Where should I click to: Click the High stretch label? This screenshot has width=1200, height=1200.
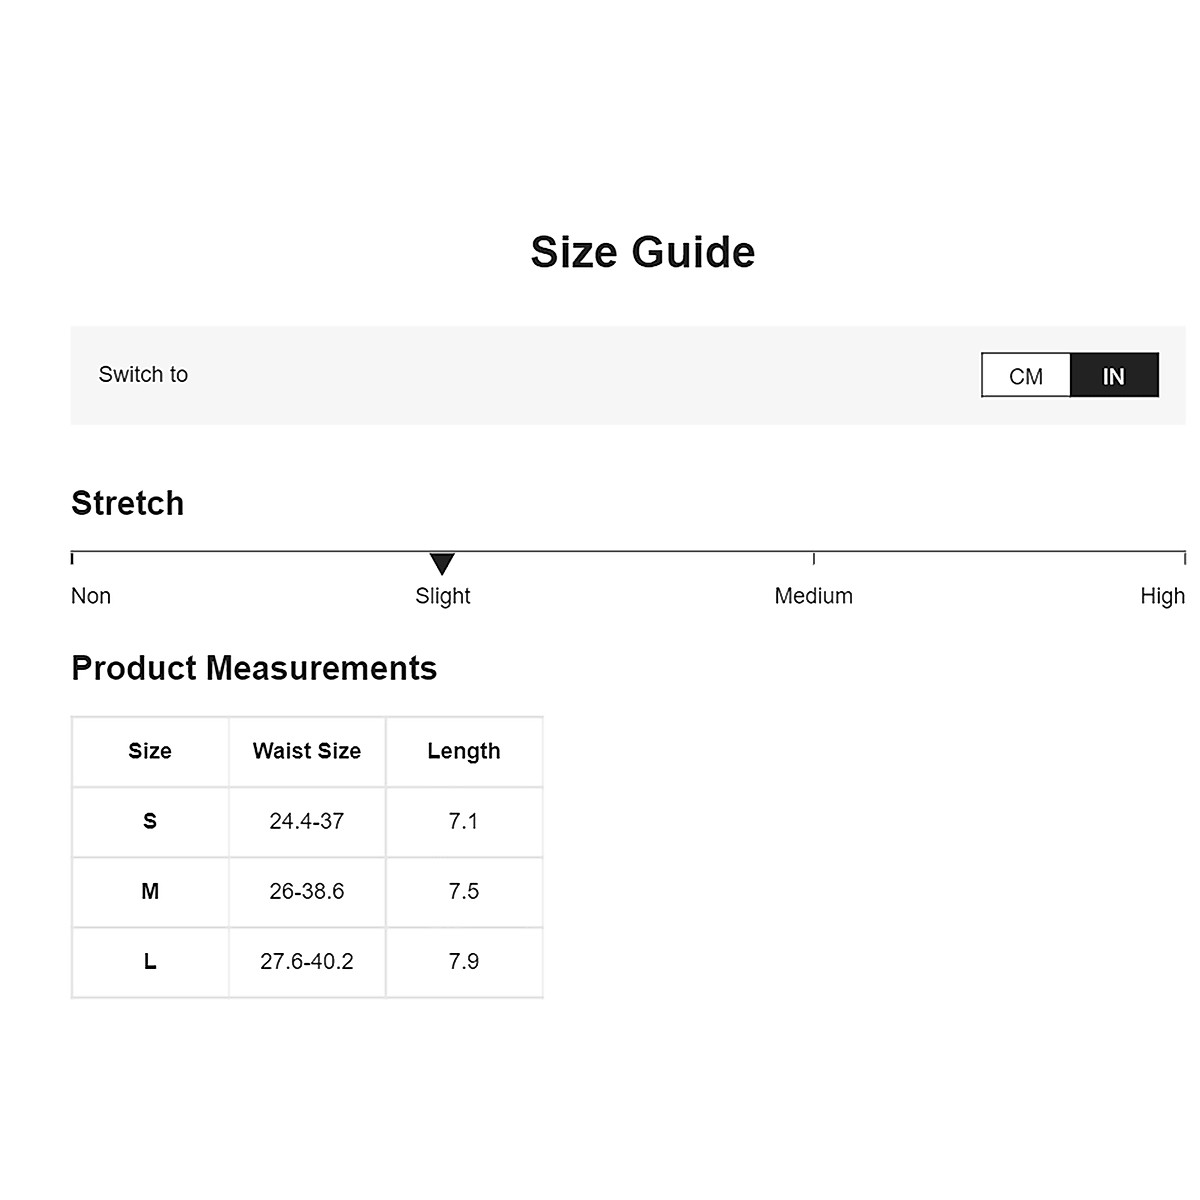click(1162, 596)
